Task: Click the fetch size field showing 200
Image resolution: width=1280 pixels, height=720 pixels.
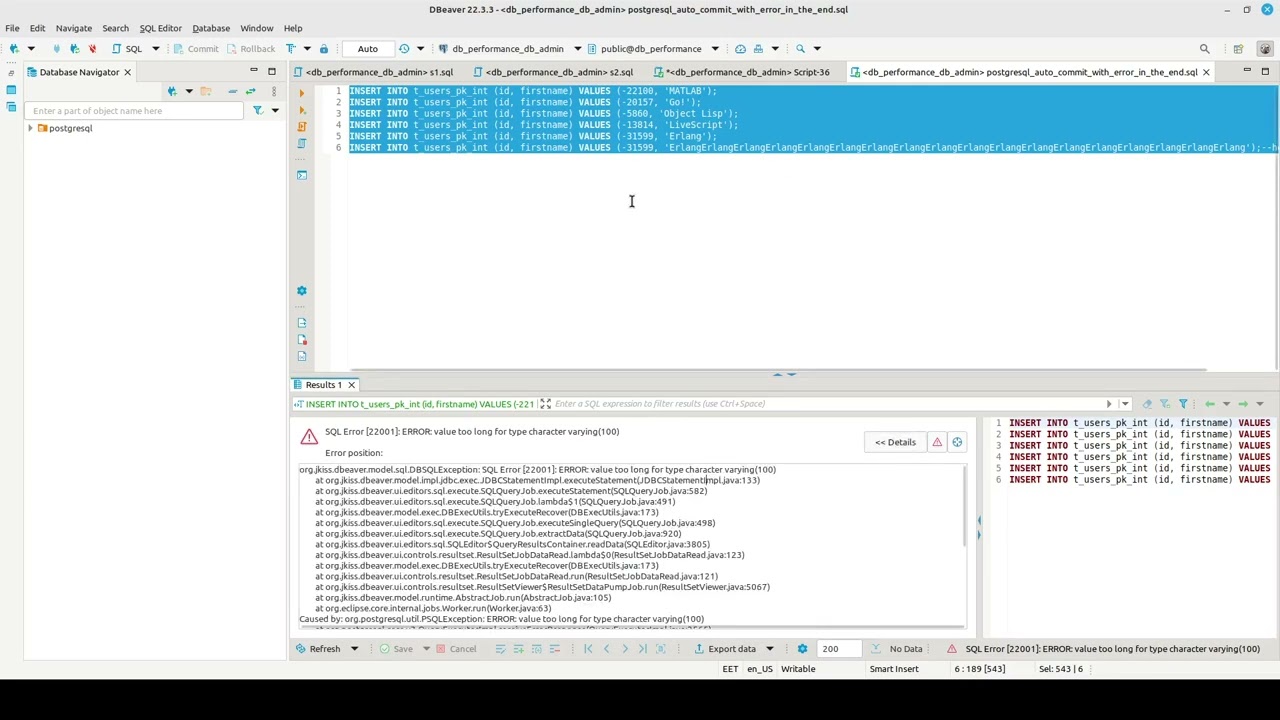Action: pos(840,649)
